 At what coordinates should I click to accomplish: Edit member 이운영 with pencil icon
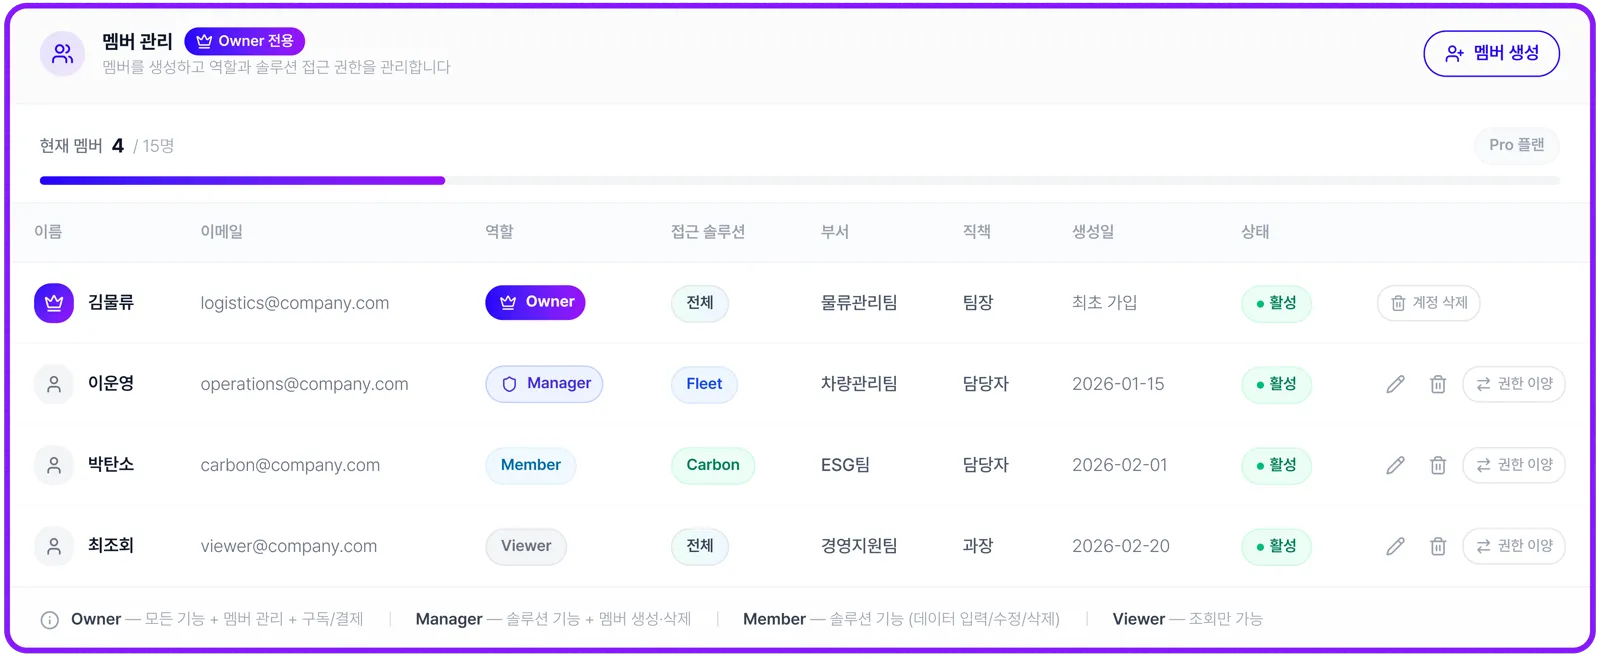coord(1395,384)
